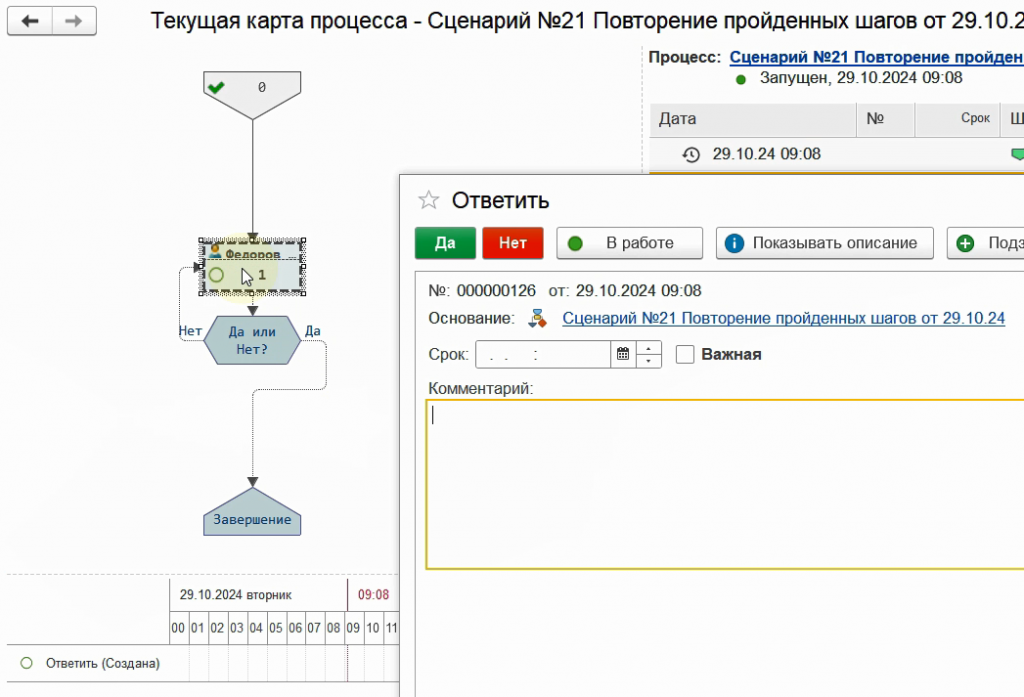Click the back navigation arrow
The width and height of the screenshot is (1024, 697).
tap(30, 21)
